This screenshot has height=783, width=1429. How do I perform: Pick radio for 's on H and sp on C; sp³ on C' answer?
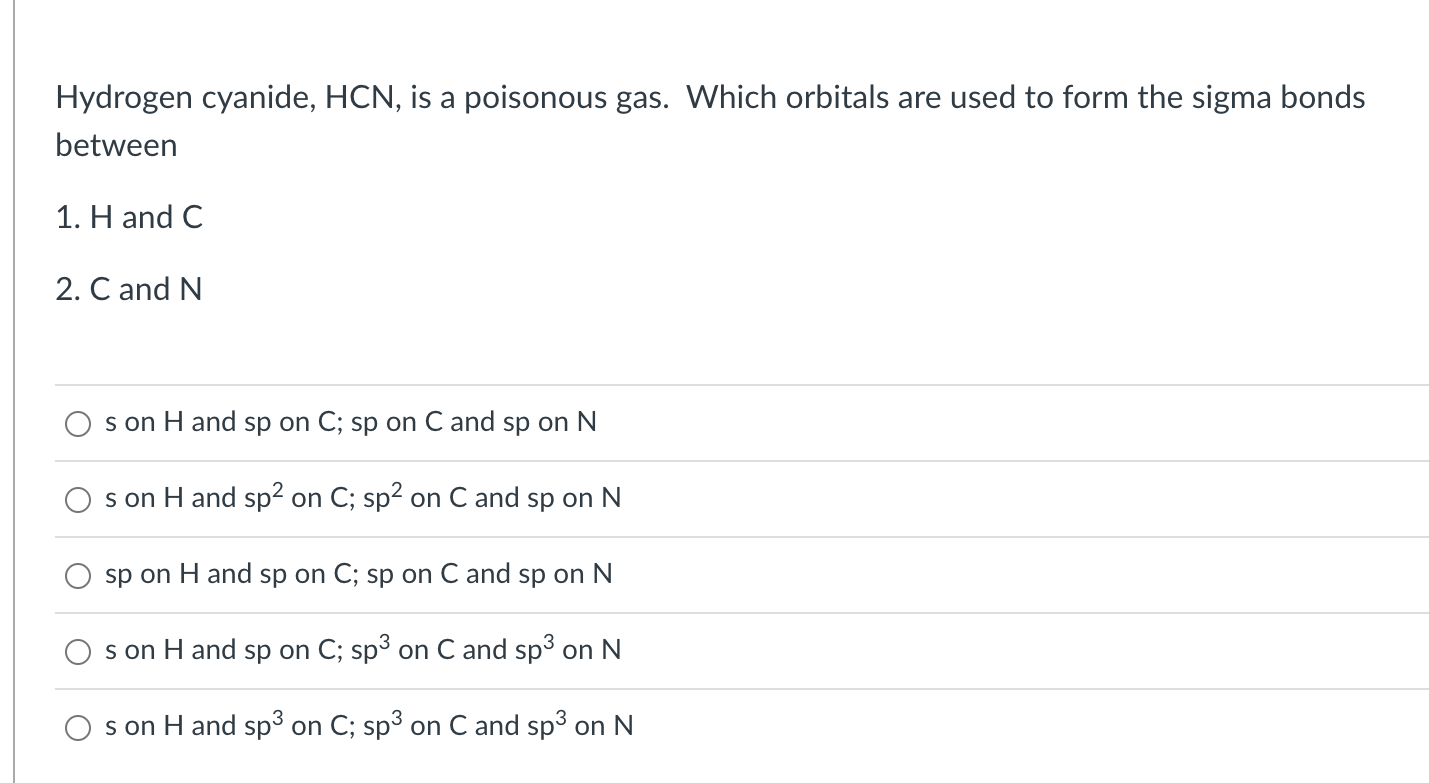point(79,653)
